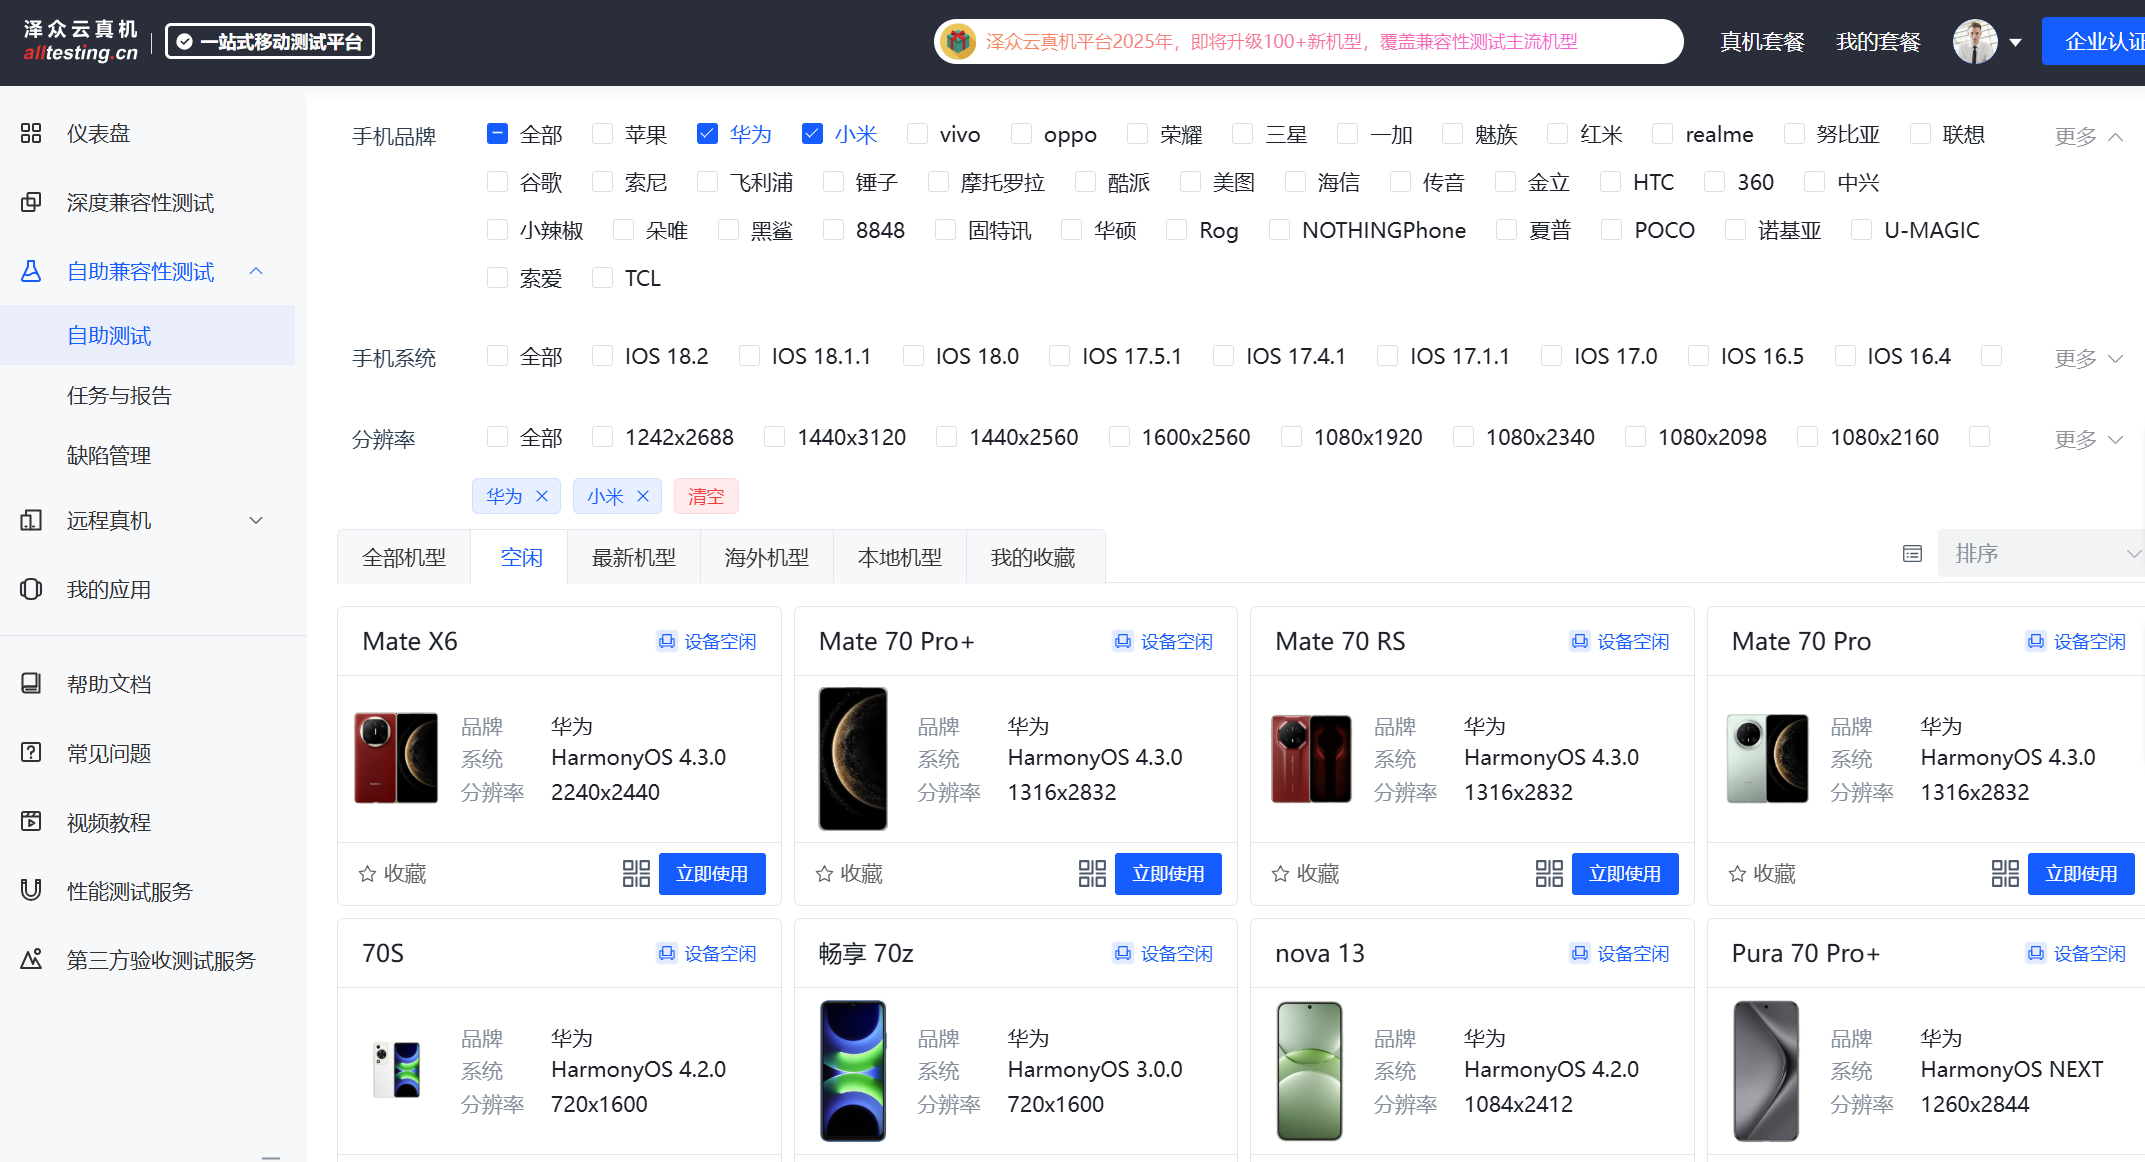Image resolution: width=2145 pixels, height=1162 pixels.
Task: Click the 深度兼容性测试 sidebar icon
Action: click(31, 202)
